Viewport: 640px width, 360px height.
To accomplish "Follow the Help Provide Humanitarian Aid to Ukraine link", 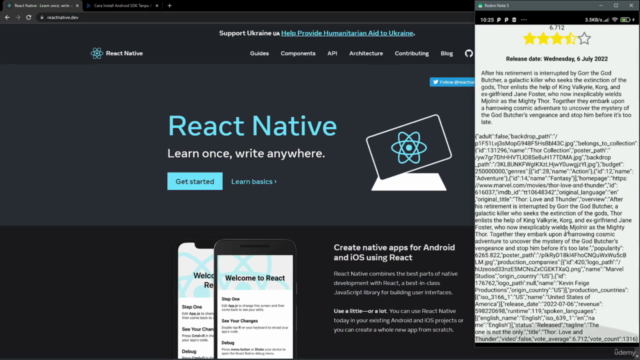I will (x=347, y=33).
